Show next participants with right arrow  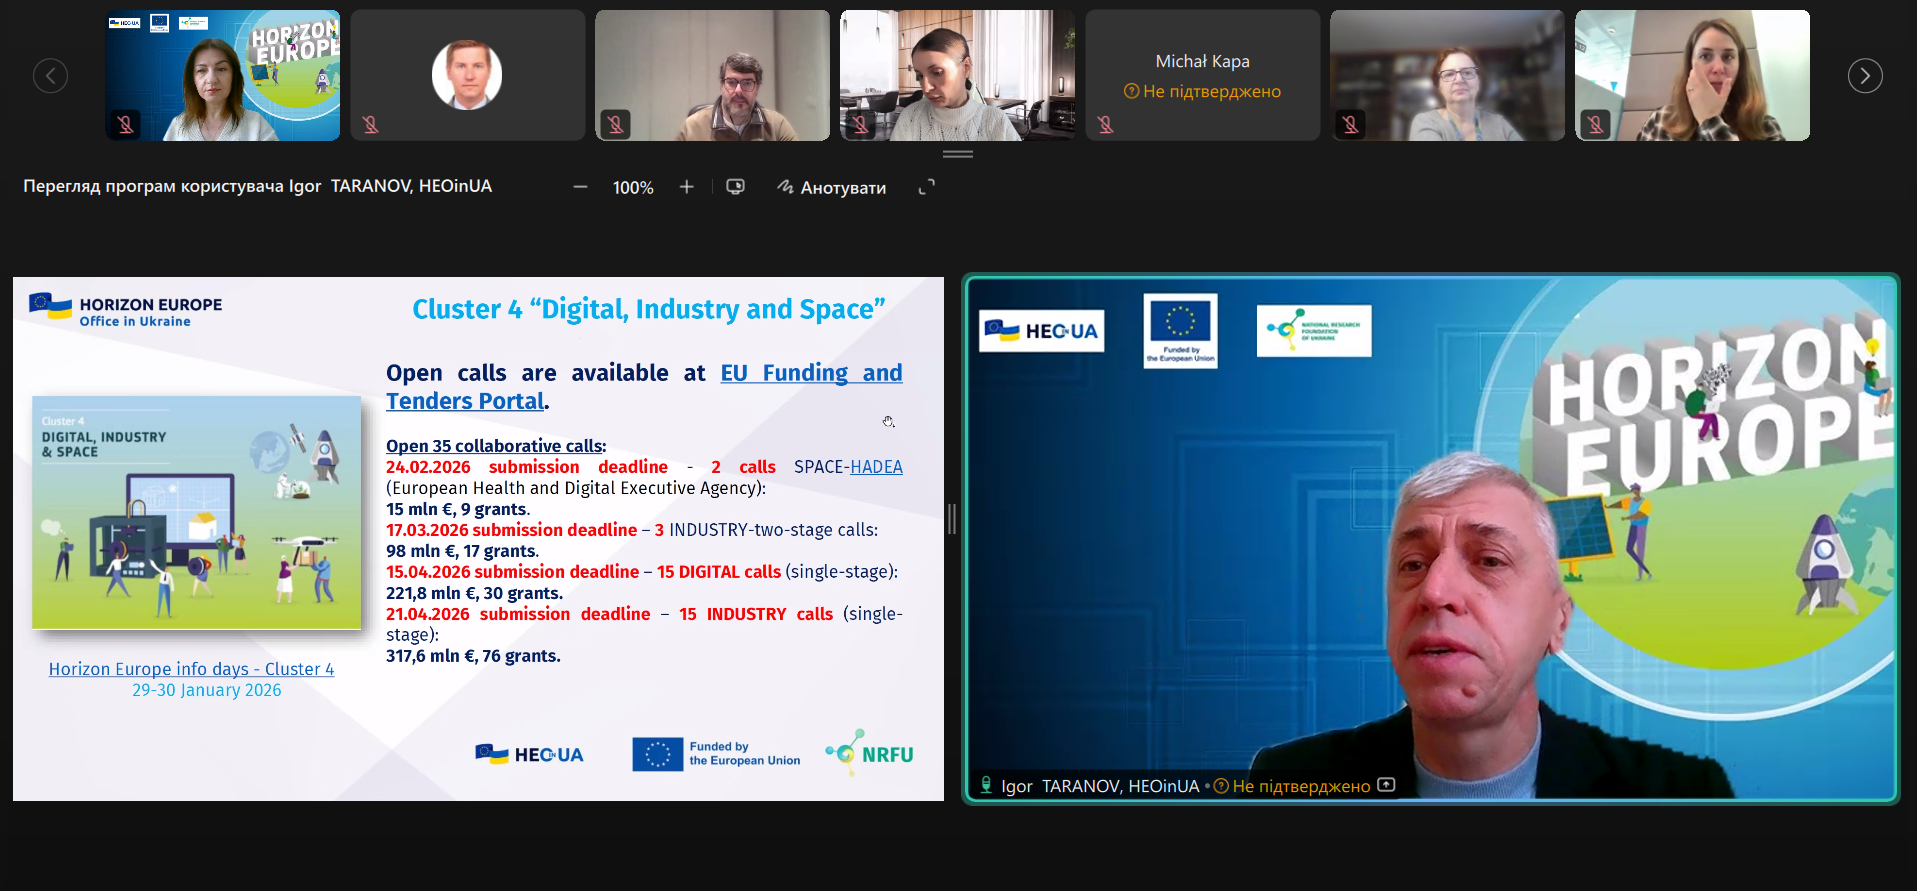(x=1864, y=76)
